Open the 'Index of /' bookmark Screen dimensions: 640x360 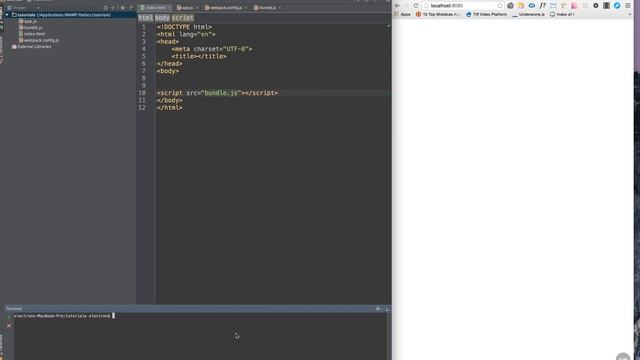[x=562, y=14]
